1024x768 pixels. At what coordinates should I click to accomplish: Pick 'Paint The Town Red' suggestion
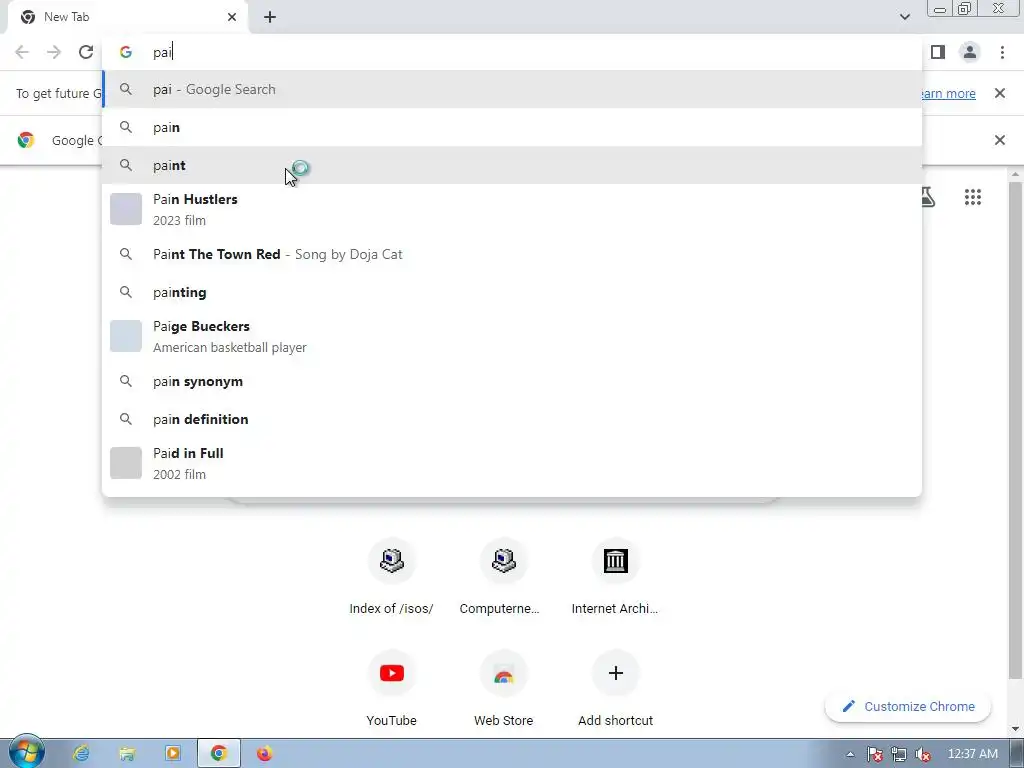click(x=512, y=254)
